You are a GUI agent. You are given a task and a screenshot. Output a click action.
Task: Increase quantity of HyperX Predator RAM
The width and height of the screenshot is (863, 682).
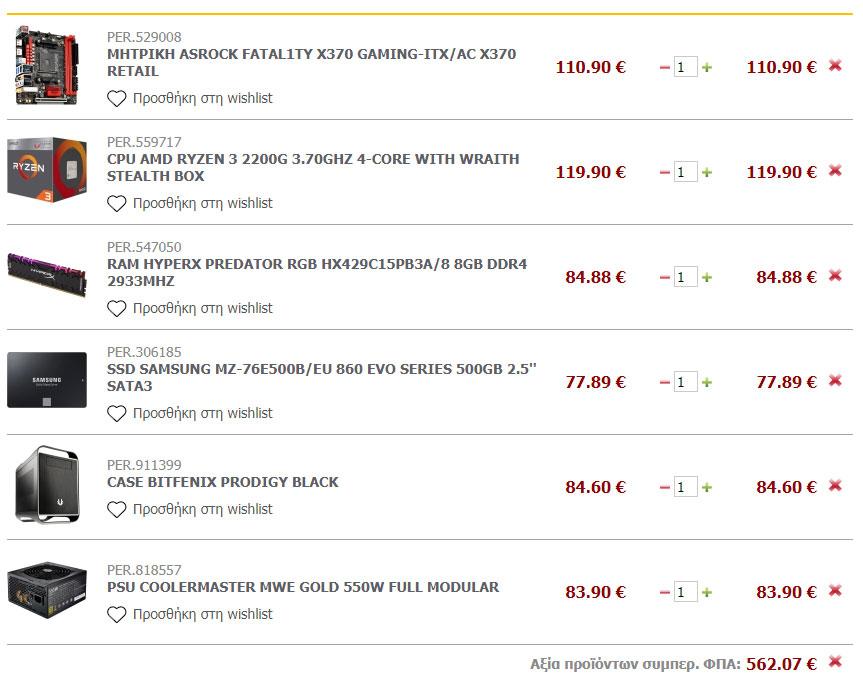click(x=707, y=277)
